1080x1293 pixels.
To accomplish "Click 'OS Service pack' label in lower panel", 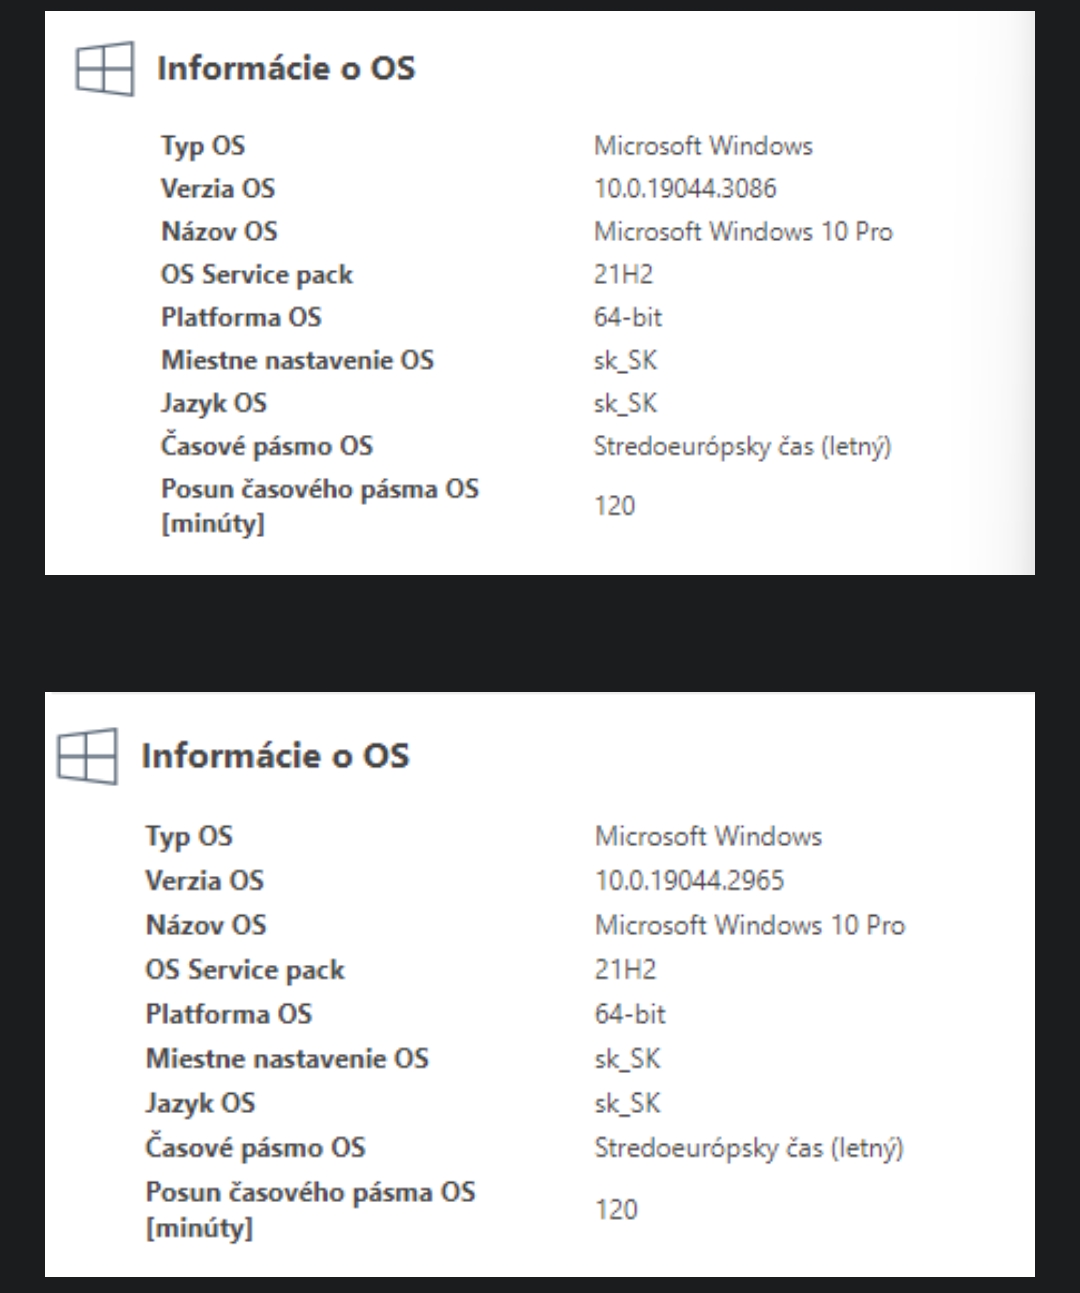I will point(245,970).
